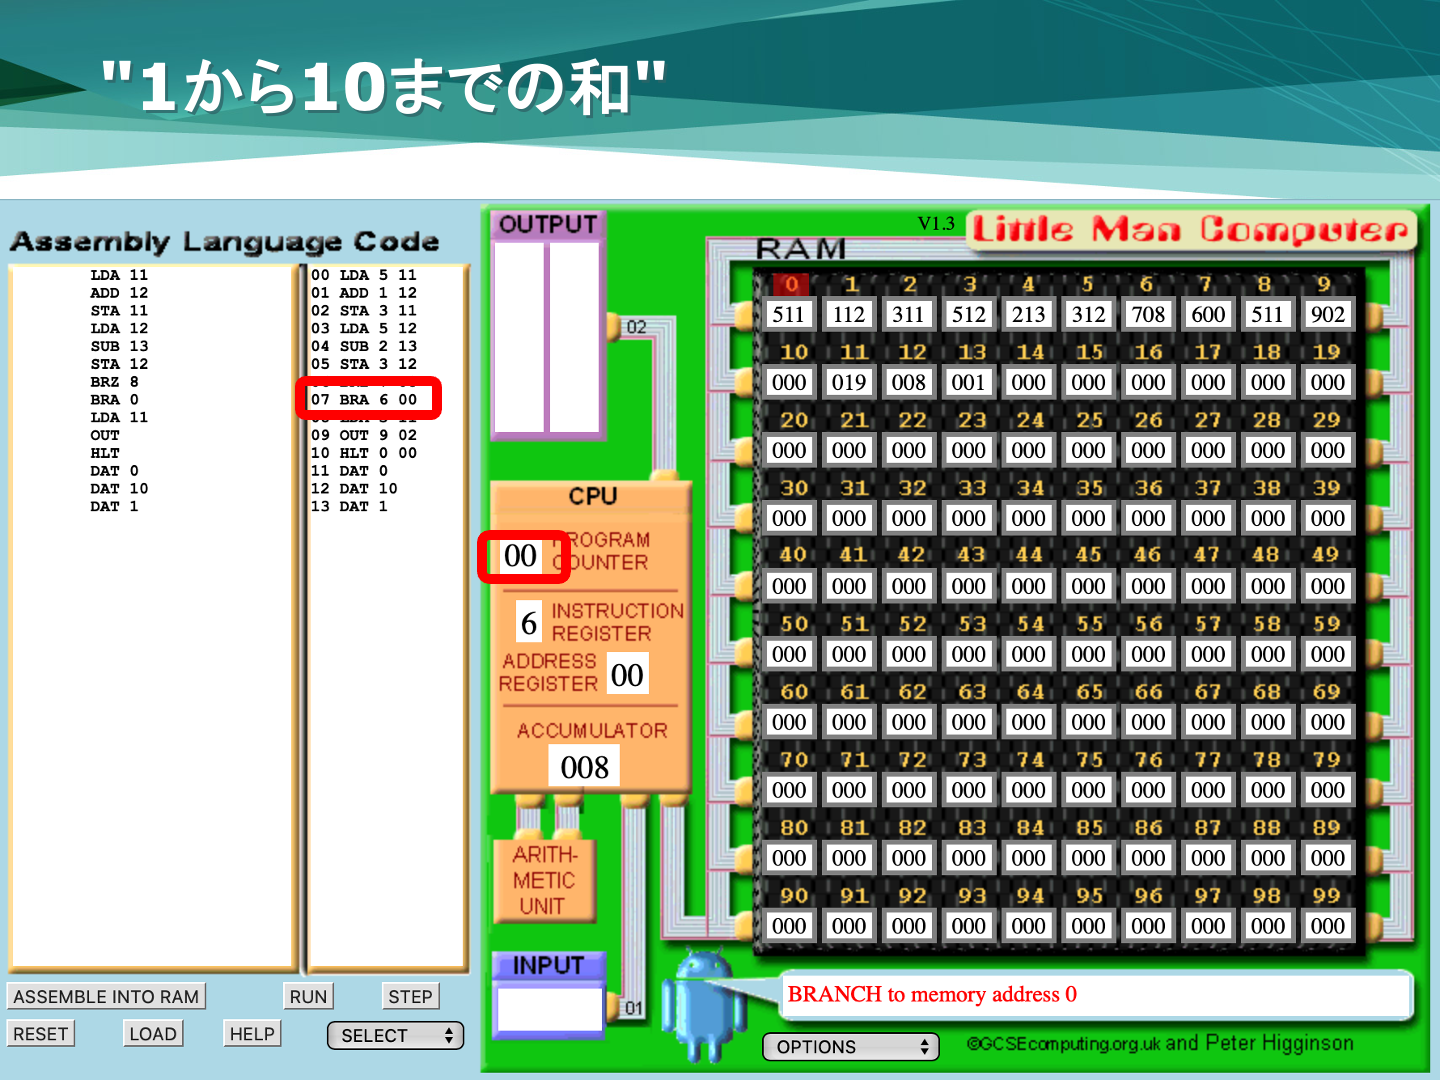Click the OUTPUT label header

tap(548, 225)
